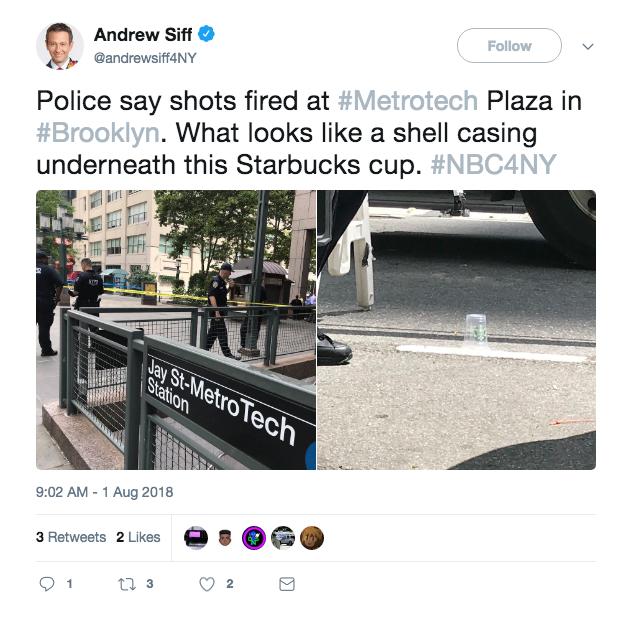
Task: Show the 2 Likes list
Action: [138, 537]
